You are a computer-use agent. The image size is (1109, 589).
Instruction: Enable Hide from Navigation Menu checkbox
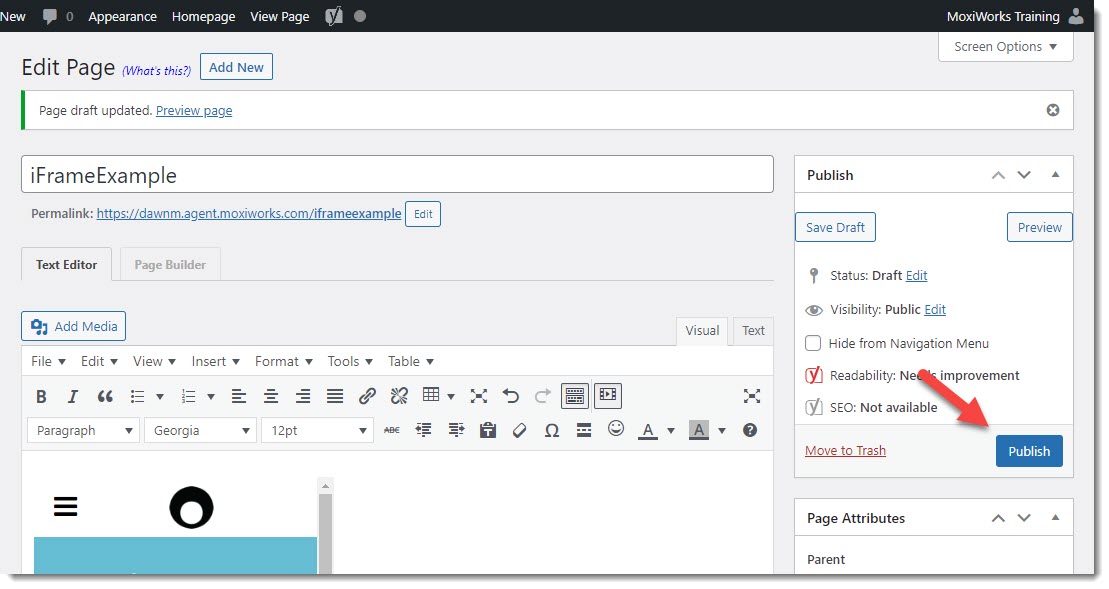(813, 343)
